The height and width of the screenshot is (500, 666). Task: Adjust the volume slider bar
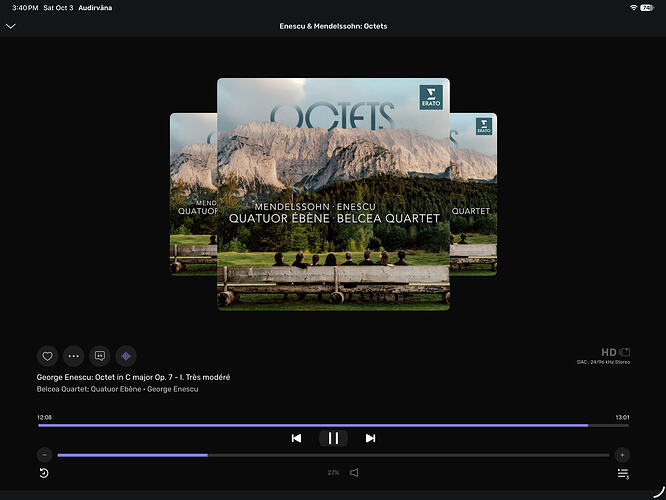coord(333,455)
